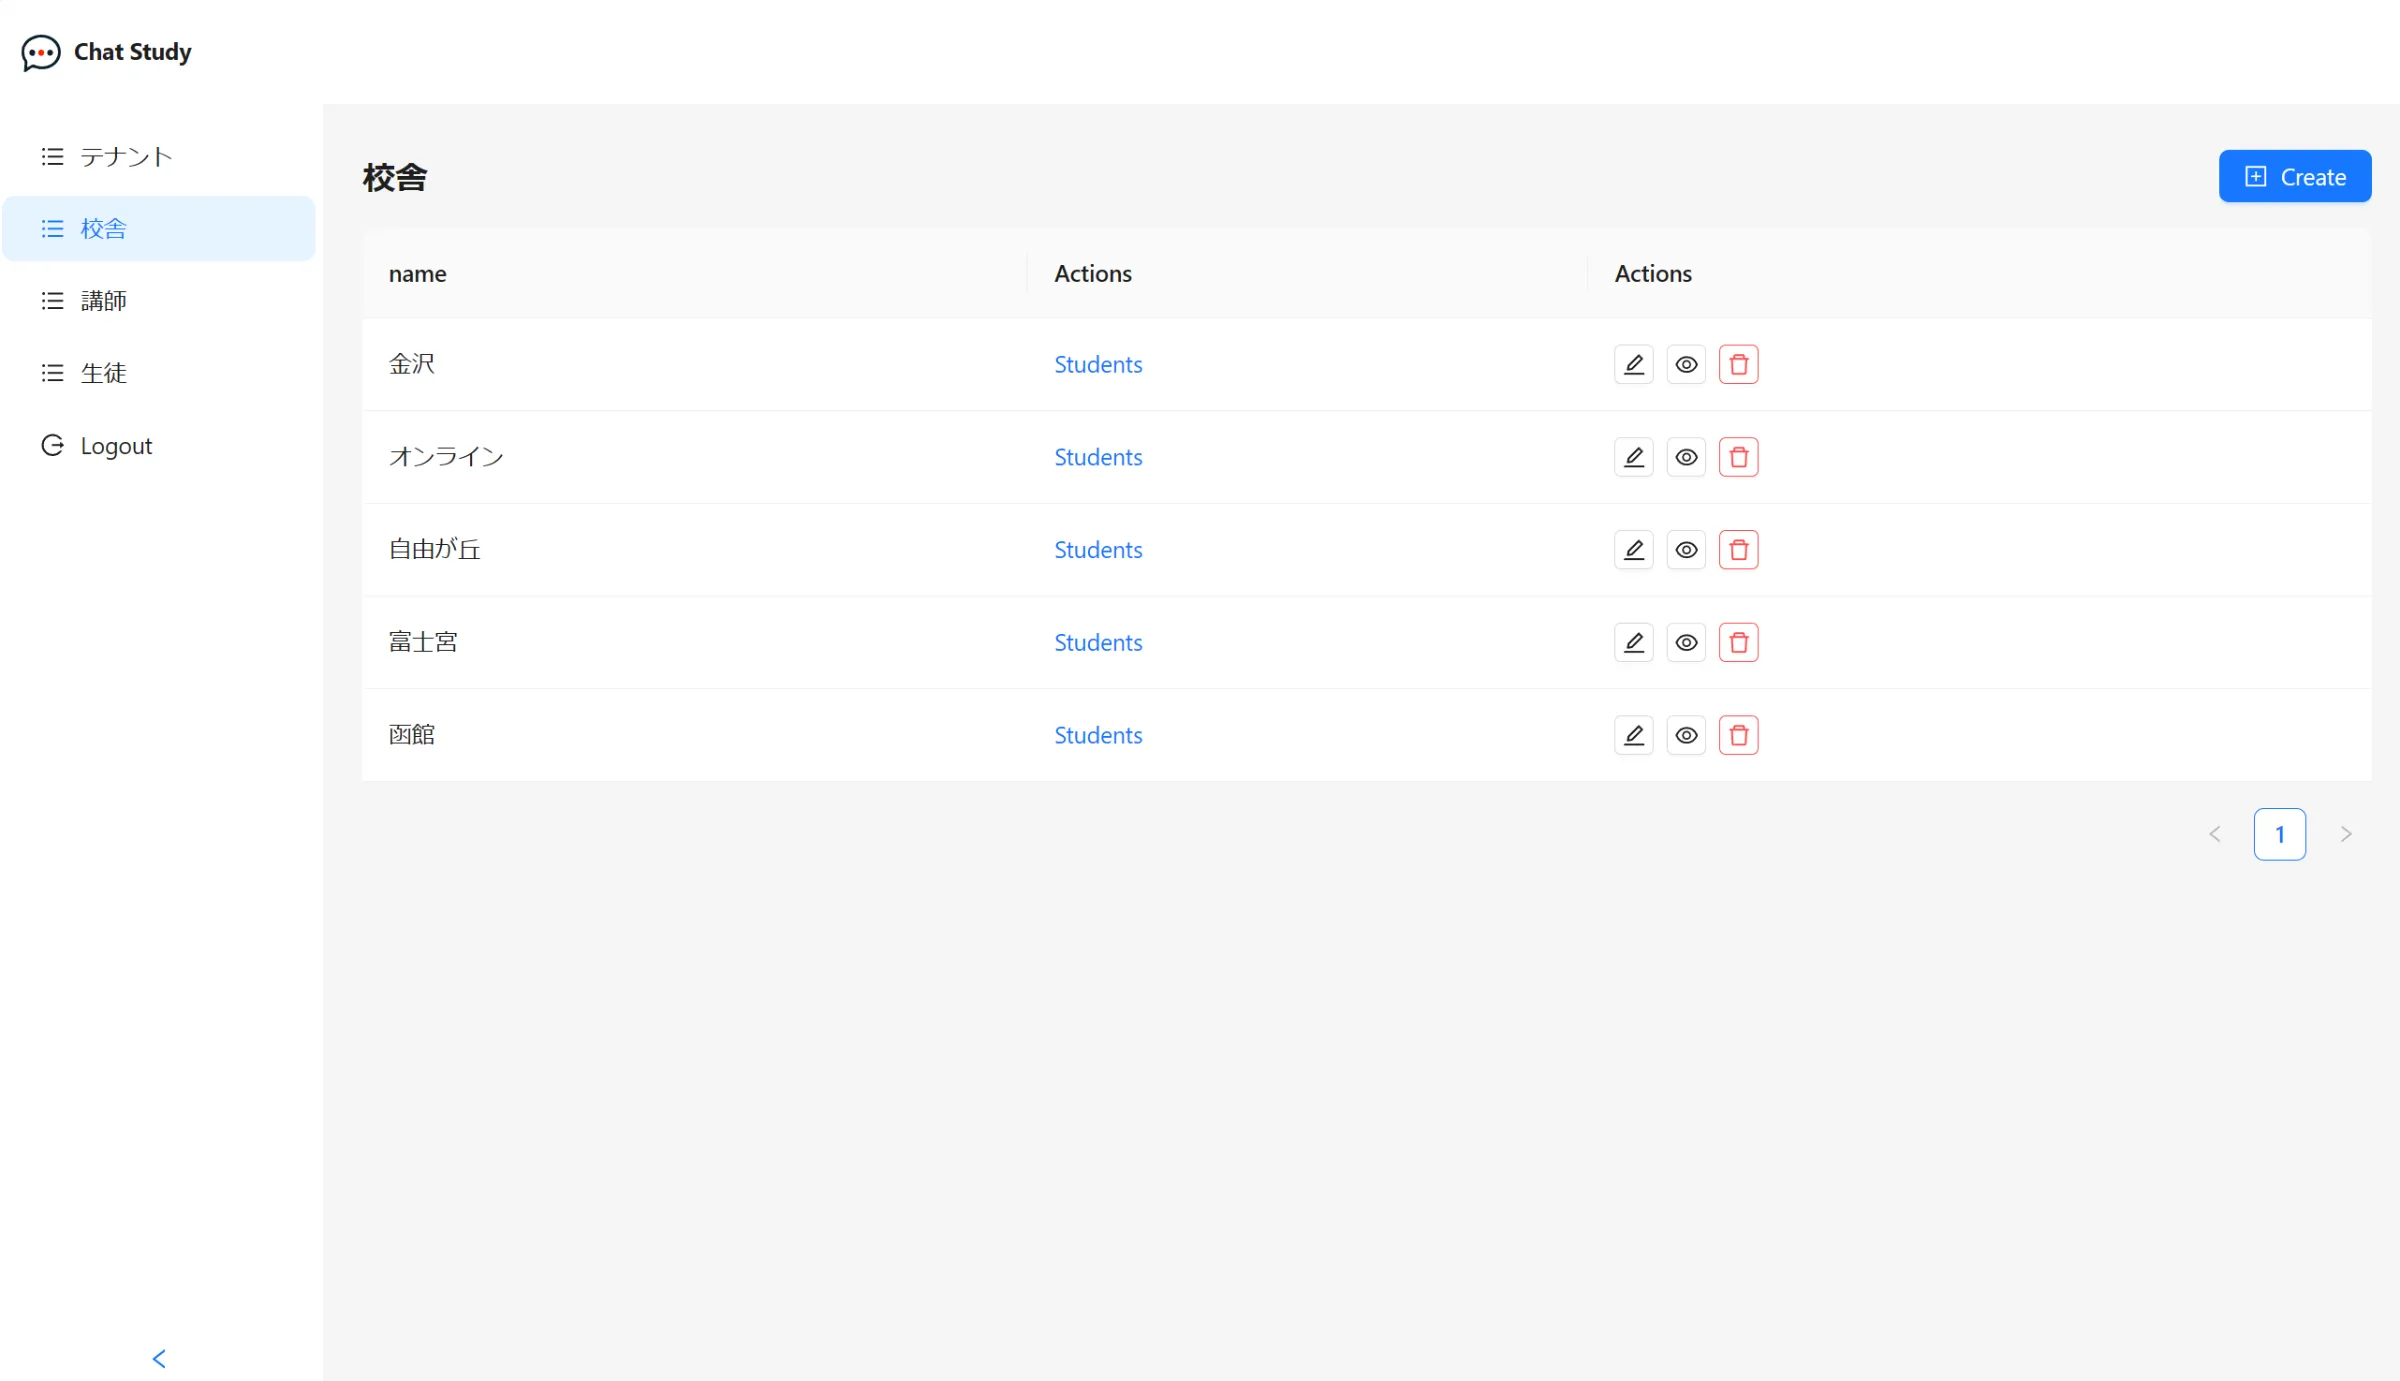Edit the 自由が丘 row with pencil icon
2400x1381 pixels.
(1633, 550)
